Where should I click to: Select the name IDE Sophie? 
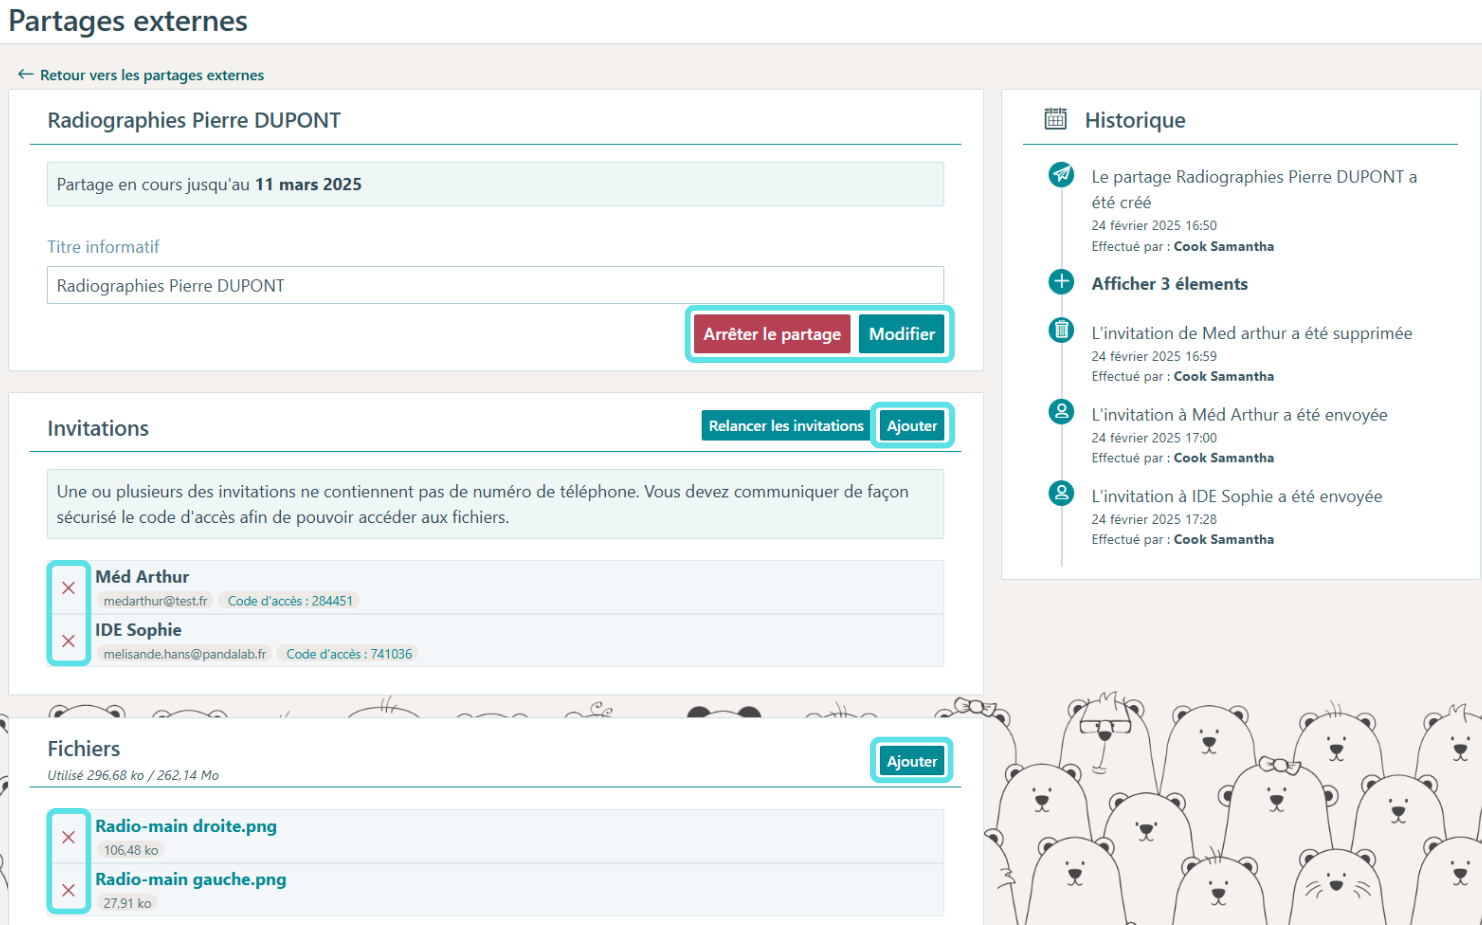tap(138, 630)
